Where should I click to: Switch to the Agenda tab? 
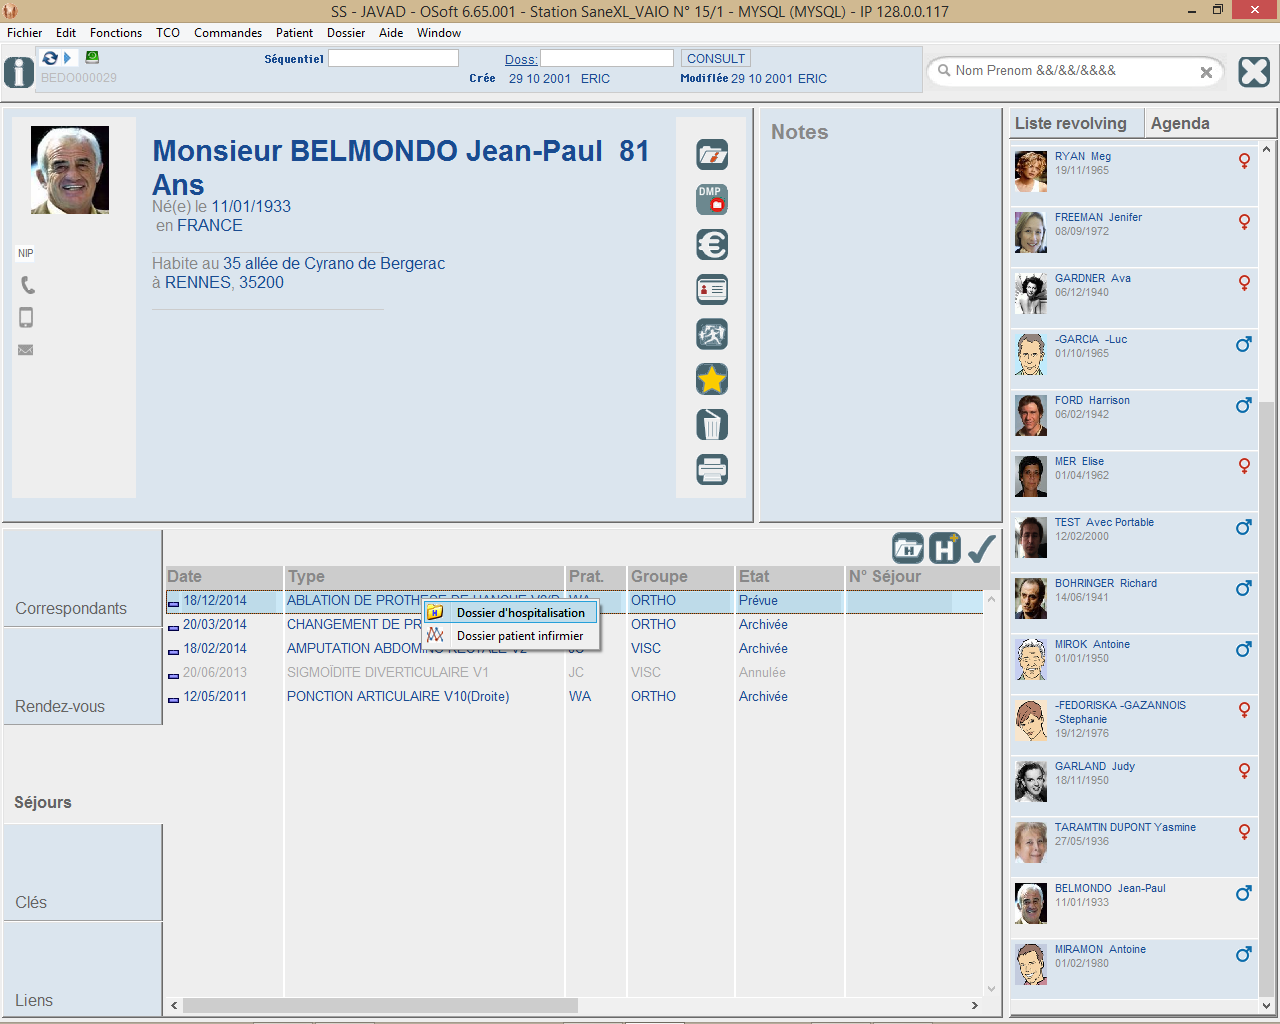click(1180, 123)
